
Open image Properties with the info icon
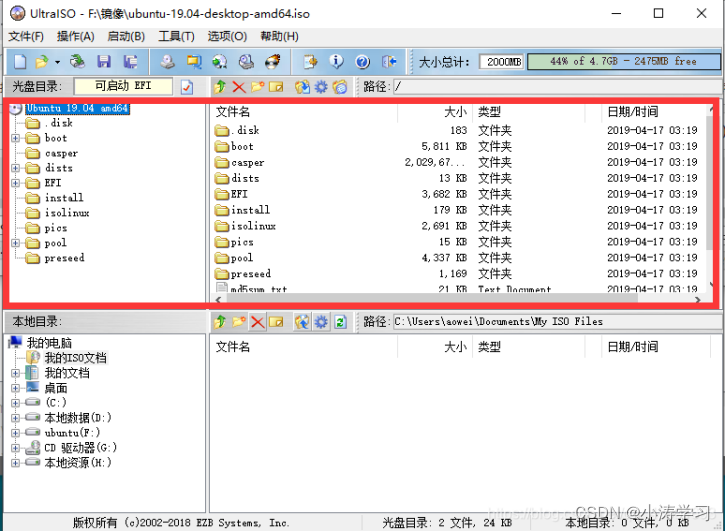336,62
